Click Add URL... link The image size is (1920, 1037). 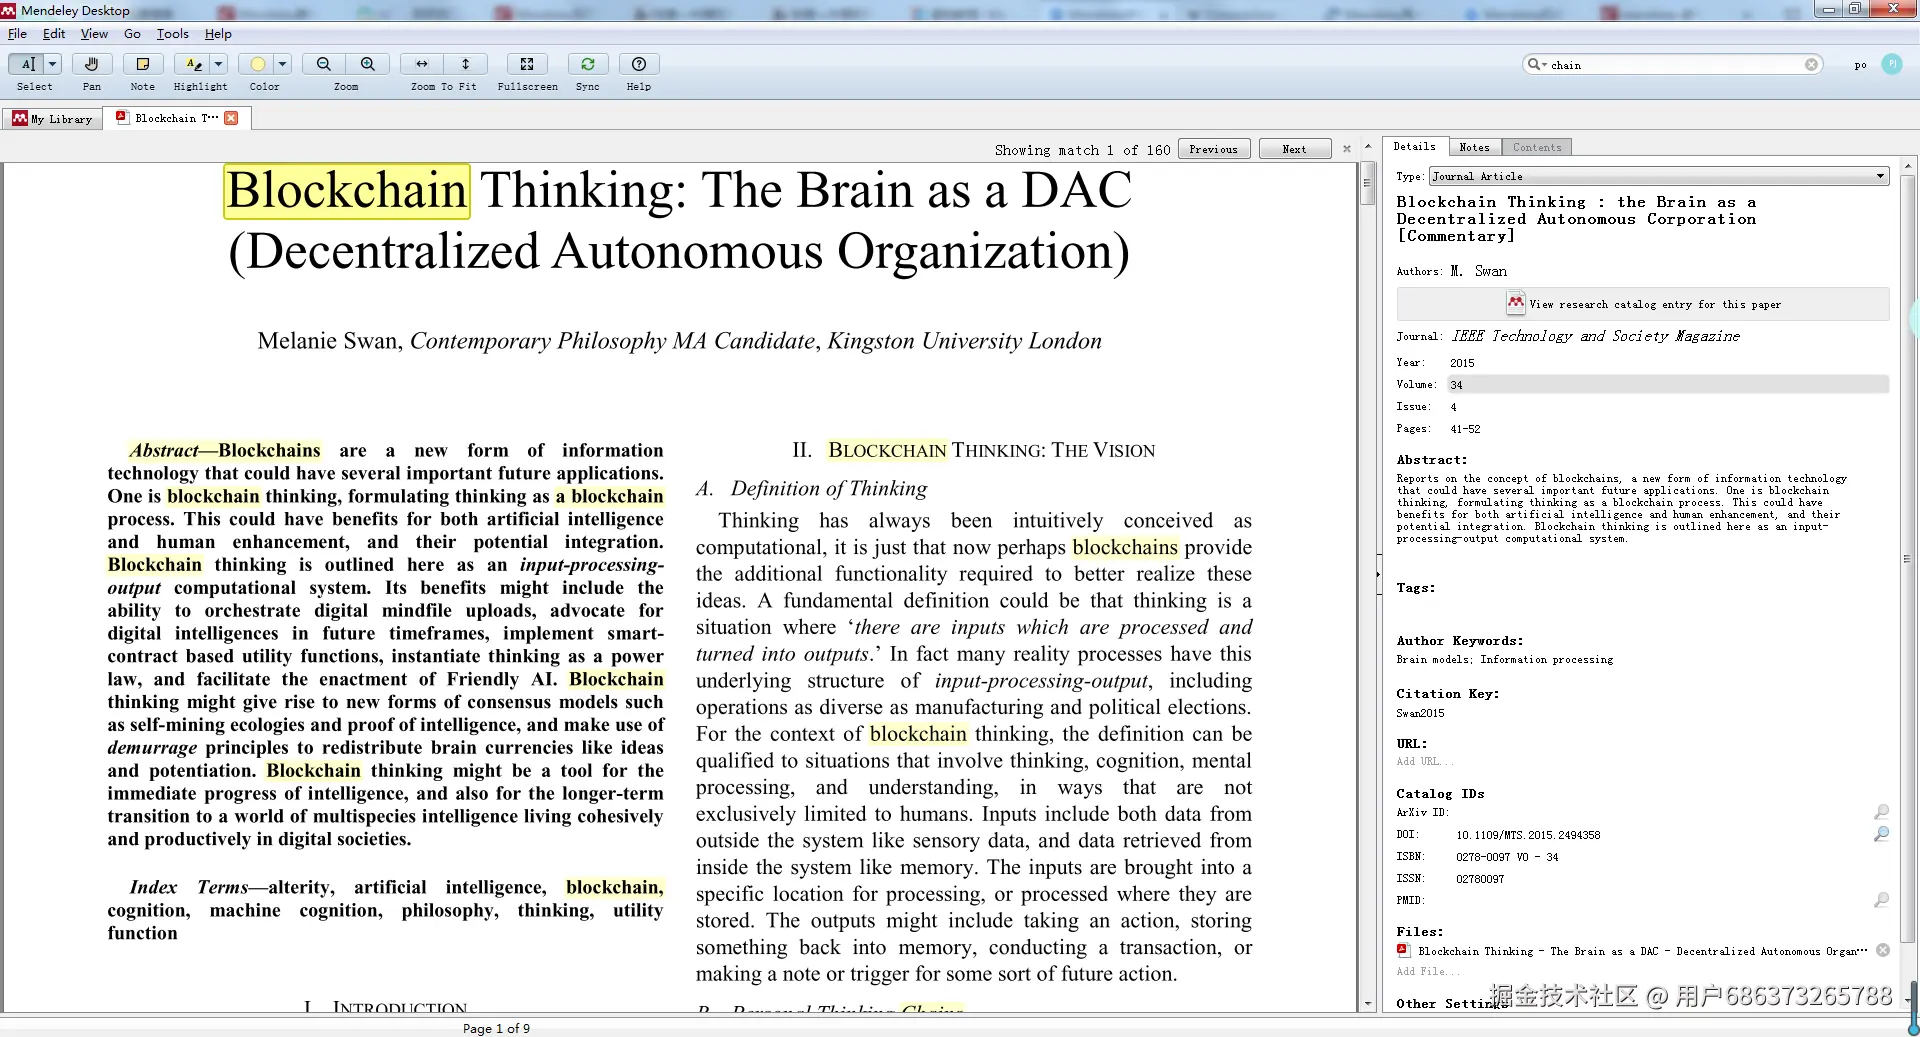click(x=1425, y=762)
